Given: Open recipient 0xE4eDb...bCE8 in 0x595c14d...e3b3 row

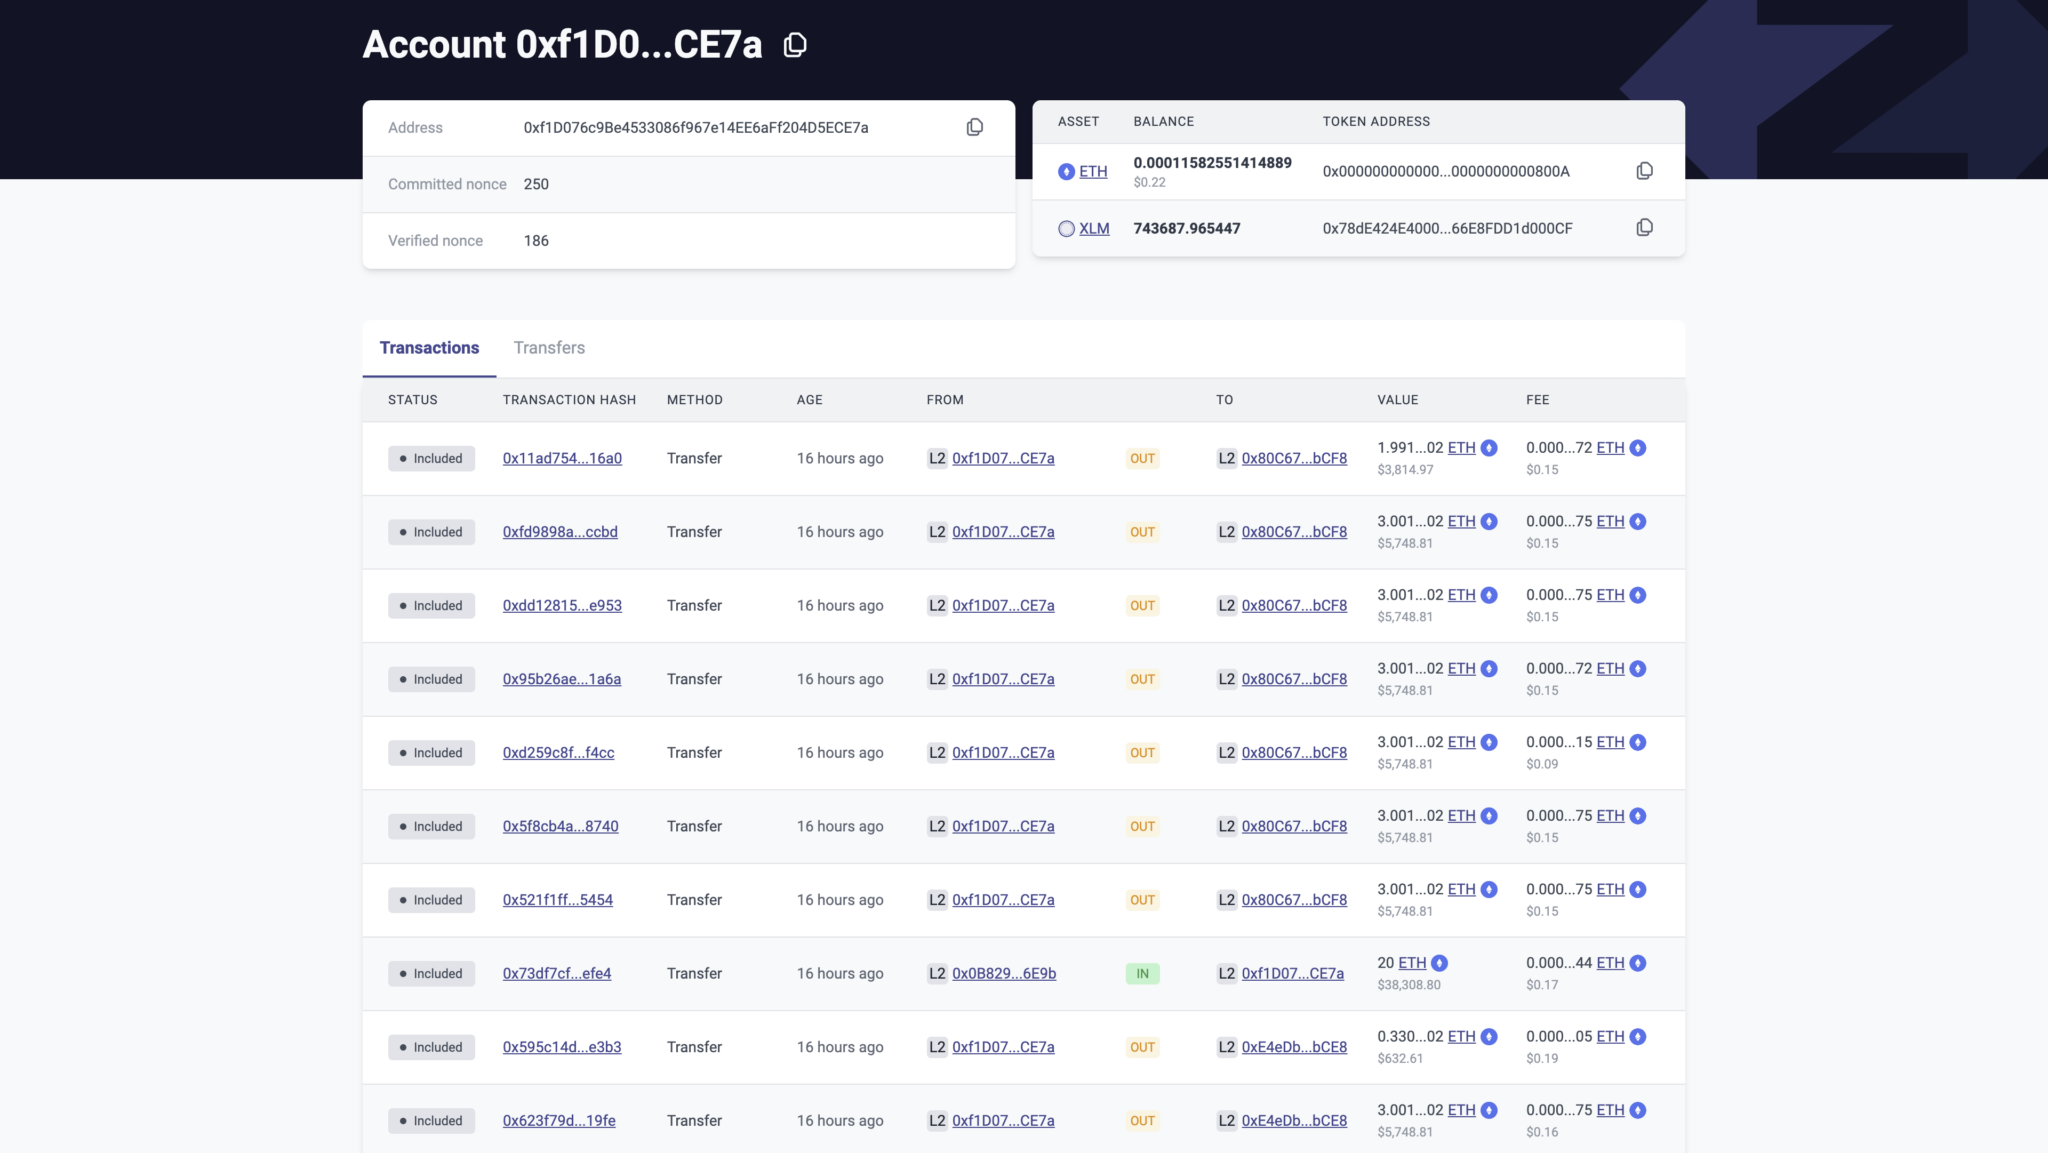Looking at the screenshot, I should coord(1294,1047).
